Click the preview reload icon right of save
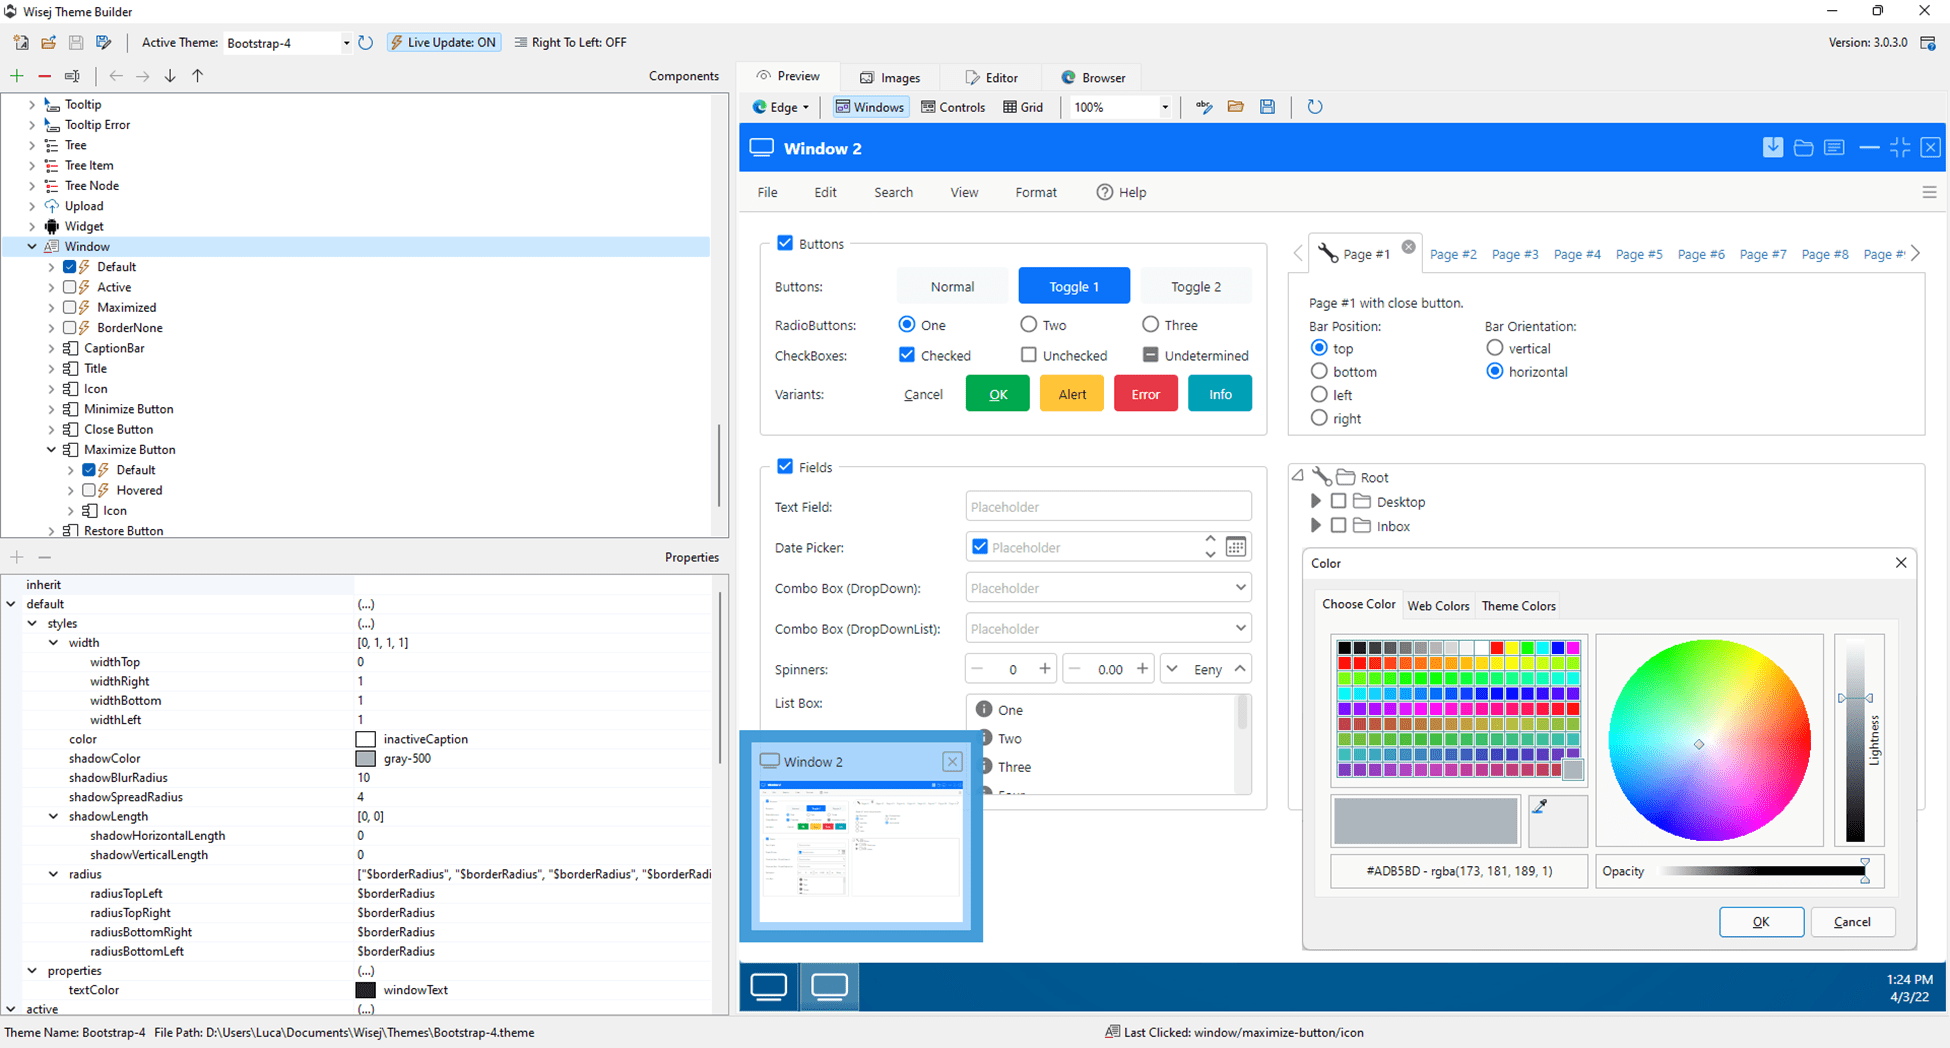 [x=1315, y=107]
